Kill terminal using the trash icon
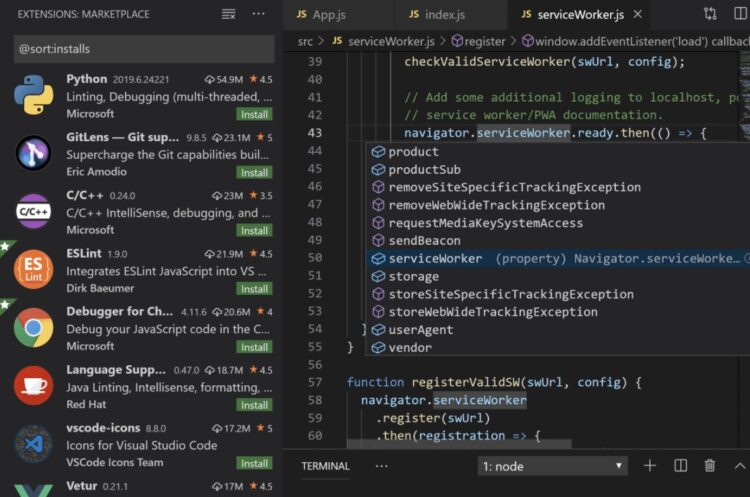Screen dimensions: 750x497 [710, 466]
